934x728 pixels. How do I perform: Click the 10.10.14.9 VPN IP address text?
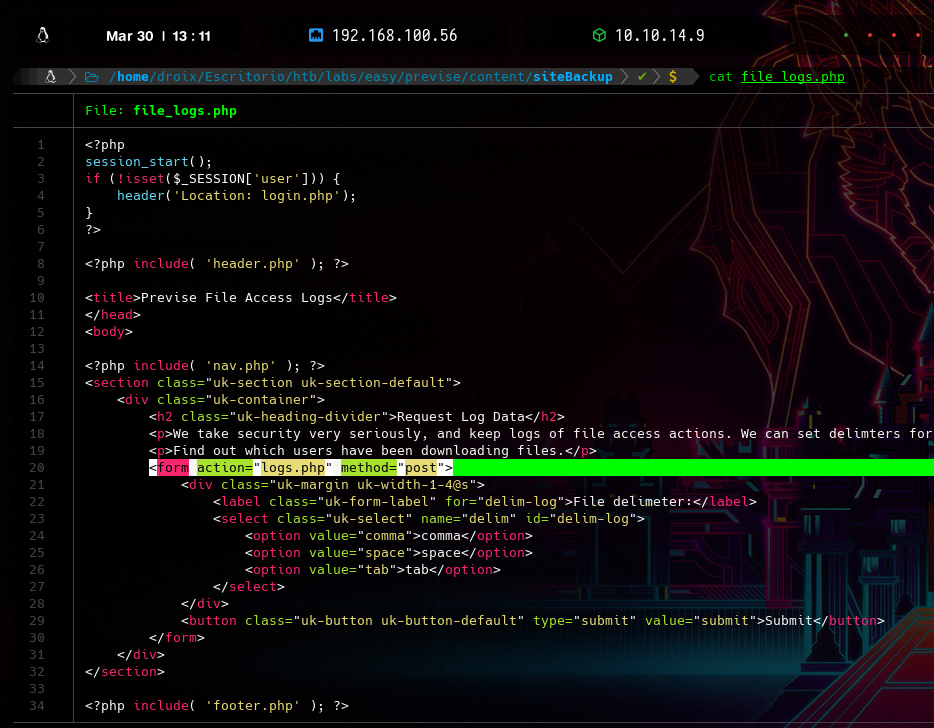[659, 36]
